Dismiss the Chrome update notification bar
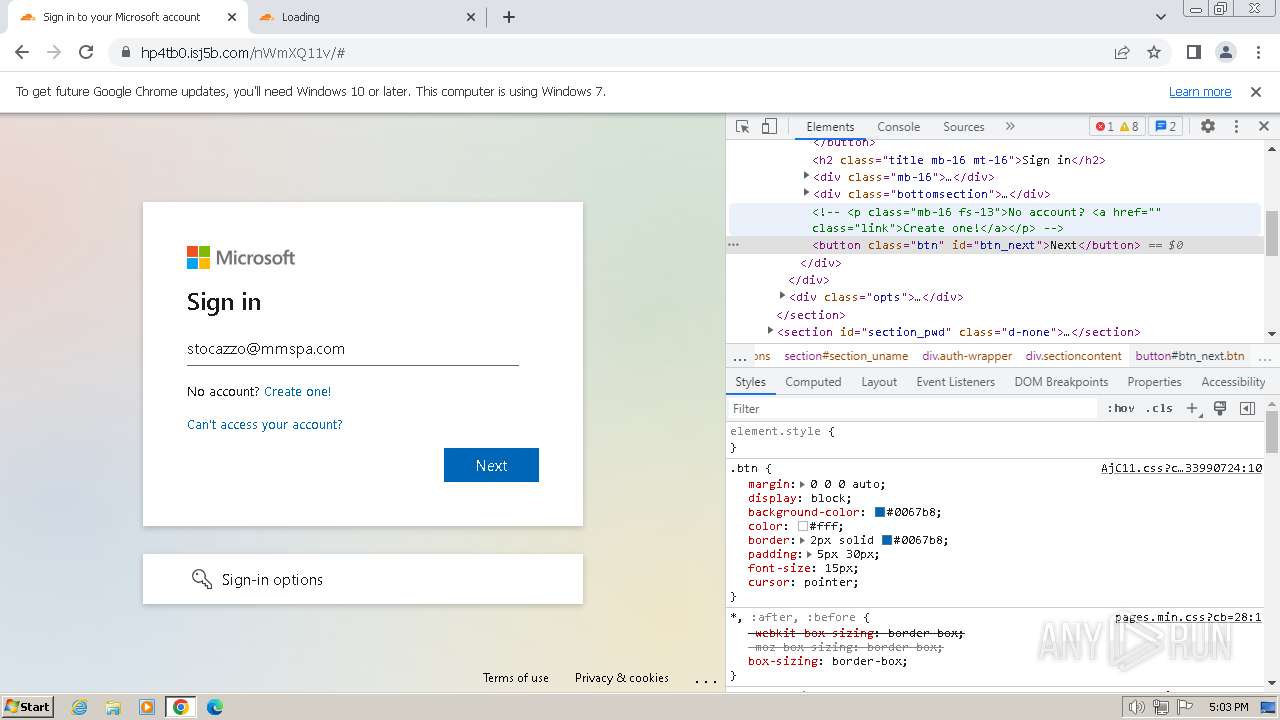The height and width of the screenshot is (720, 1280). point(1256,91)
